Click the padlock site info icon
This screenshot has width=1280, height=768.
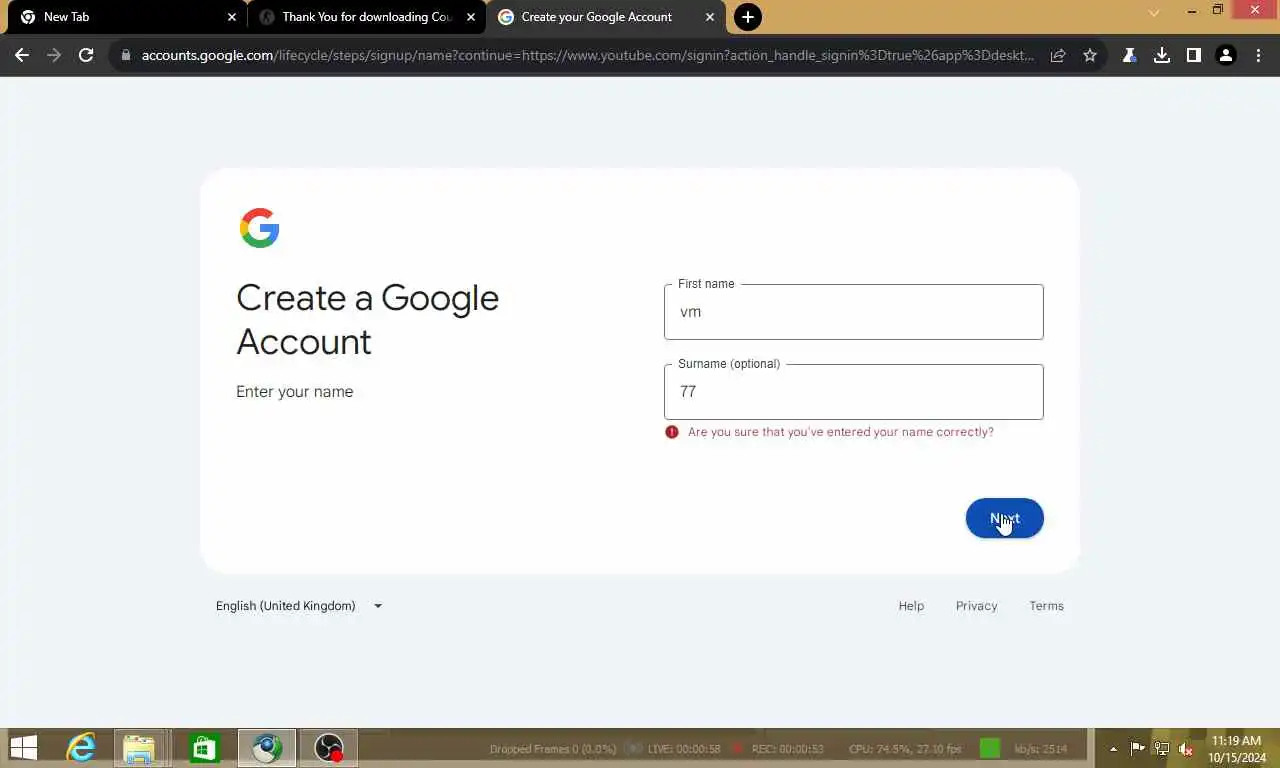pyautogui.click(x=125, y=56)
